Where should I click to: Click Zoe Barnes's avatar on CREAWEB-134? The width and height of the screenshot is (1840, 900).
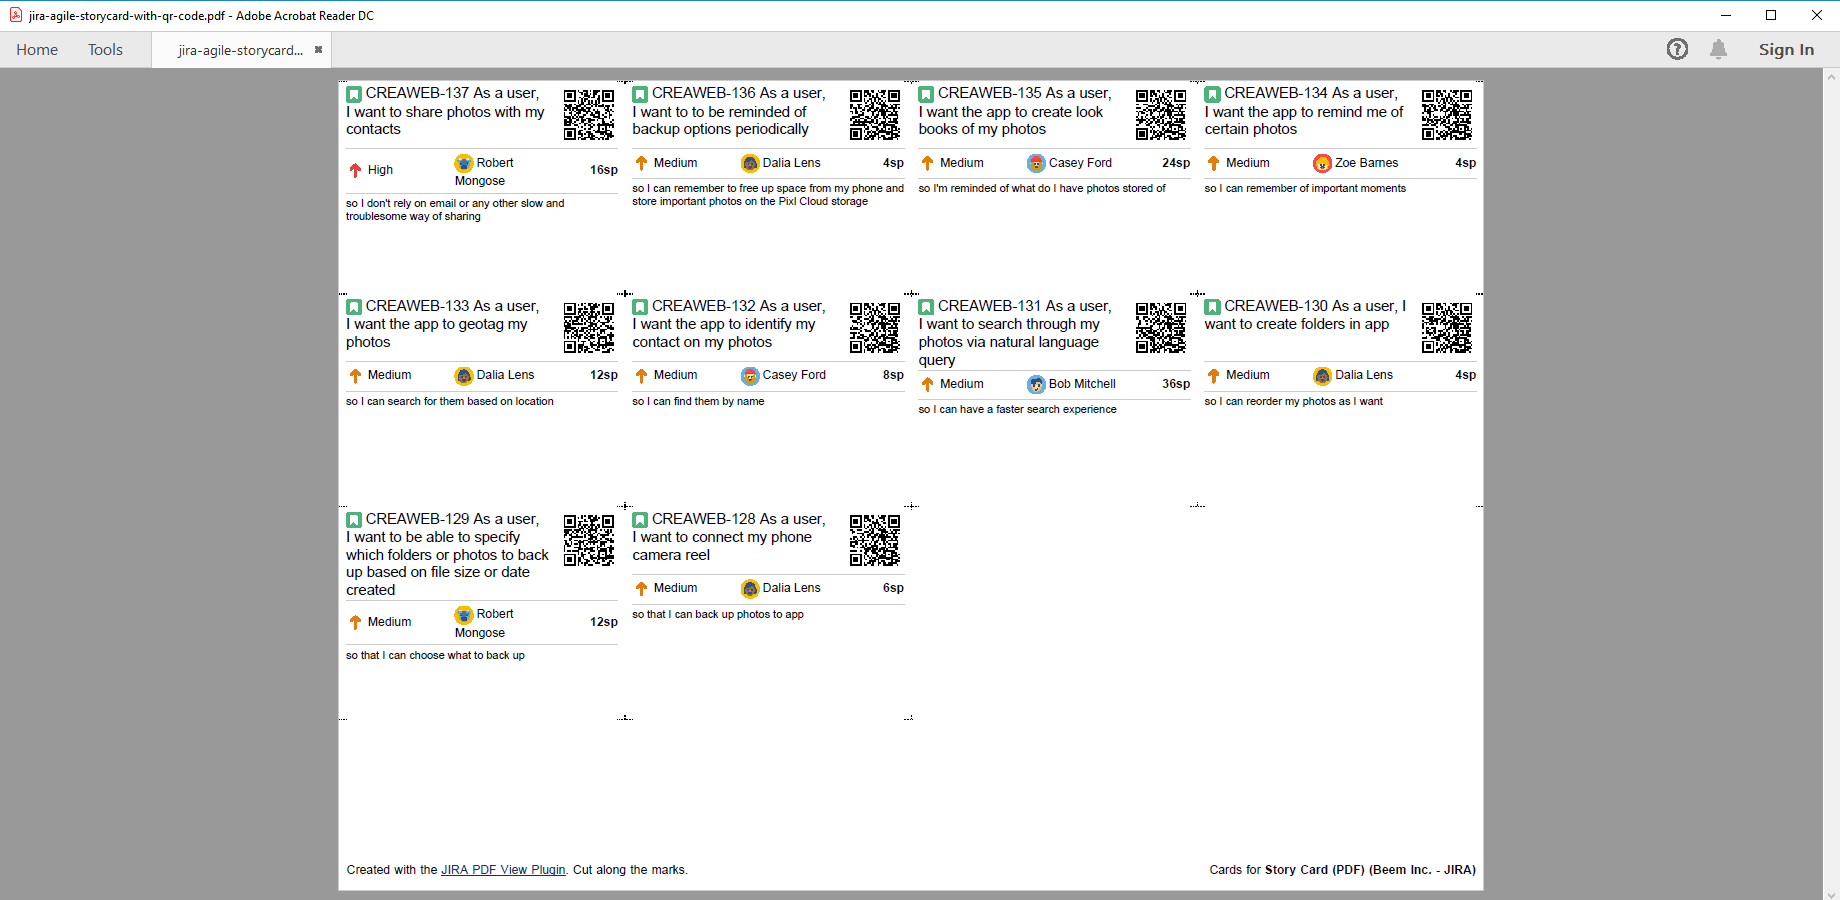[1322, 163]
